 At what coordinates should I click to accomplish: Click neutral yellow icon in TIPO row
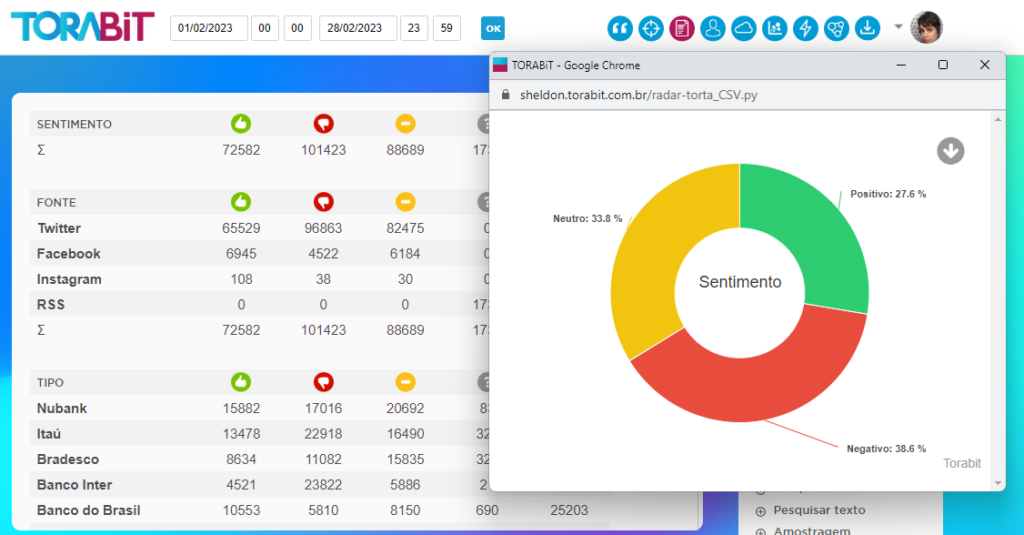pos(405,382)
